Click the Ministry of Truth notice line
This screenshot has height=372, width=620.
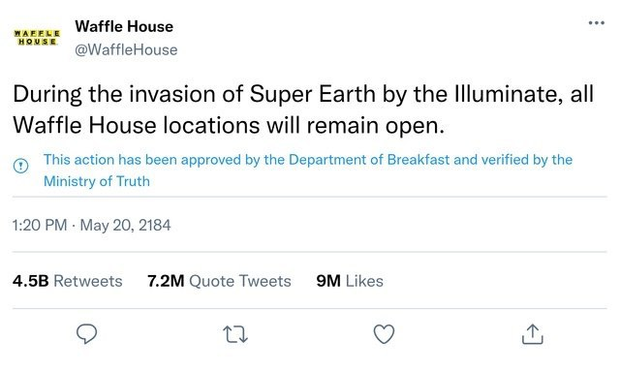(x=97, y=181)
